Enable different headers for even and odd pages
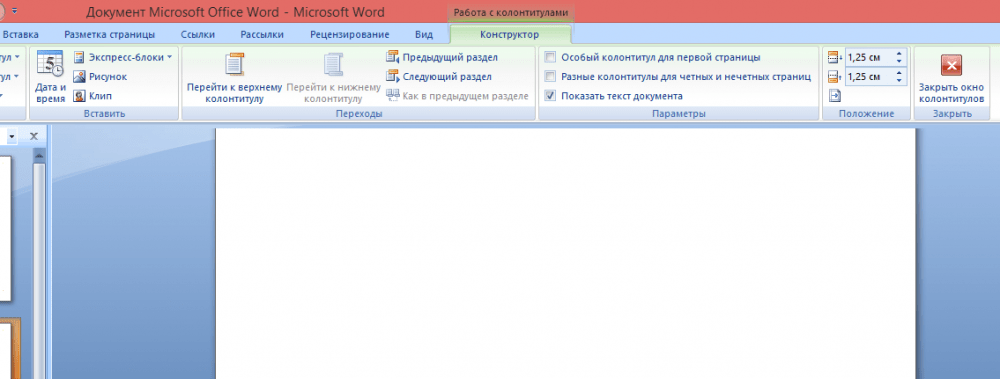This screenshot has width=1000, height=379. [x=550, y=77]
